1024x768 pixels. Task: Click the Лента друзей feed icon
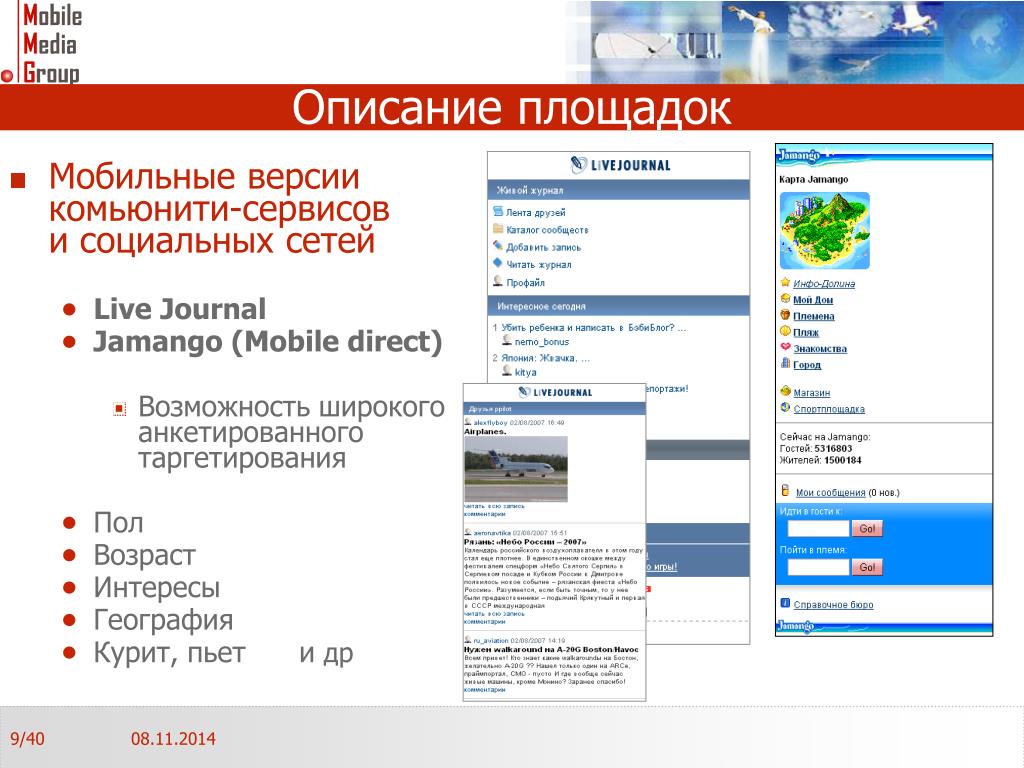(x=498, y=211)
